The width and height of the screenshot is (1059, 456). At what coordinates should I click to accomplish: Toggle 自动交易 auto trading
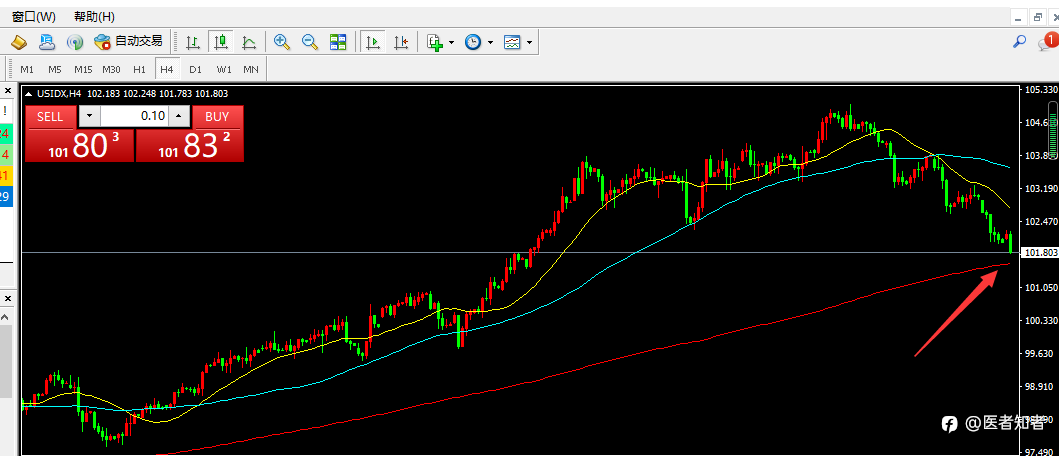click(x=128, y=42)
